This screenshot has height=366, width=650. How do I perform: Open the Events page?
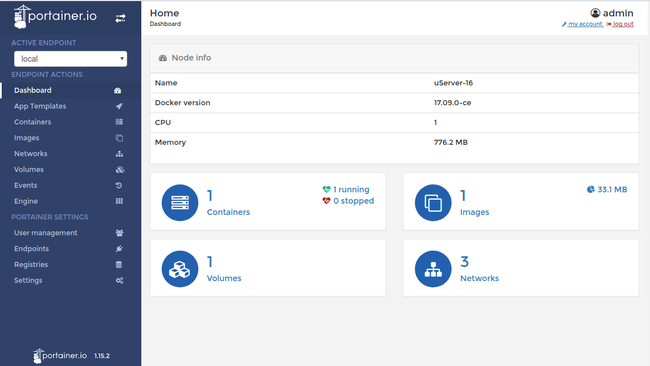tap(25, 185)
